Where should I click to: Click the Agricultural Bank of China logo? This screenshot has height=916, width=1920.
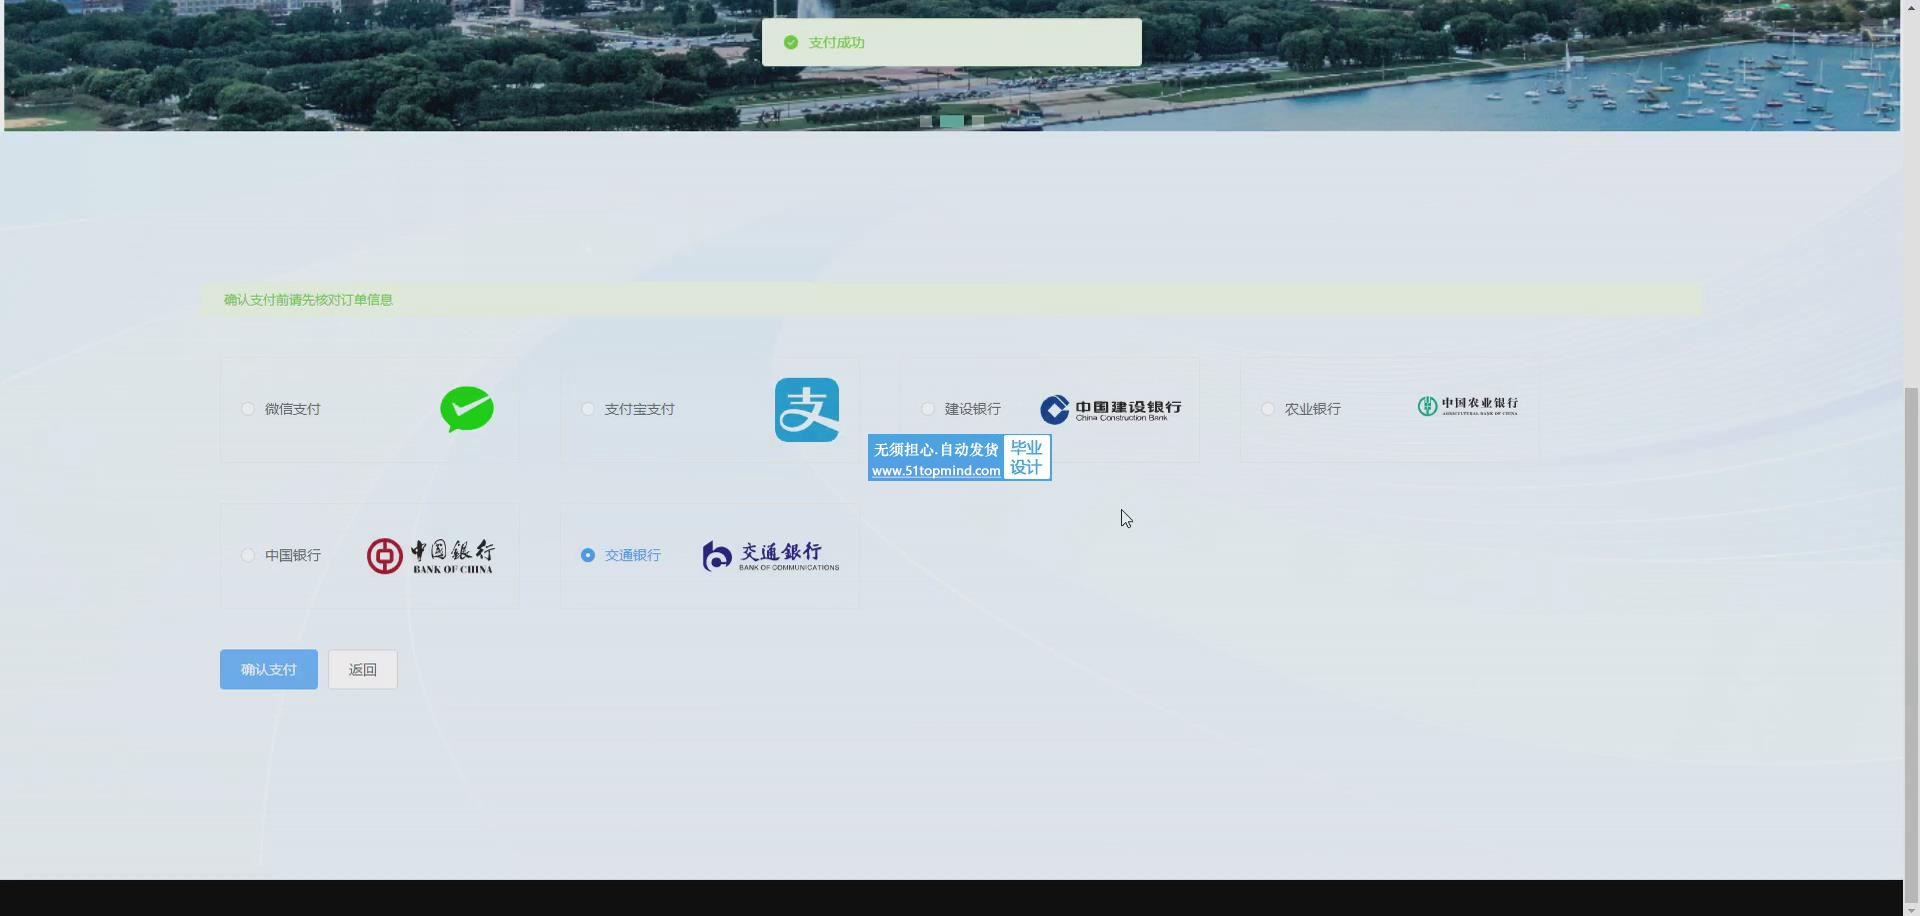pyautogui.click(x=1468, y=405)
